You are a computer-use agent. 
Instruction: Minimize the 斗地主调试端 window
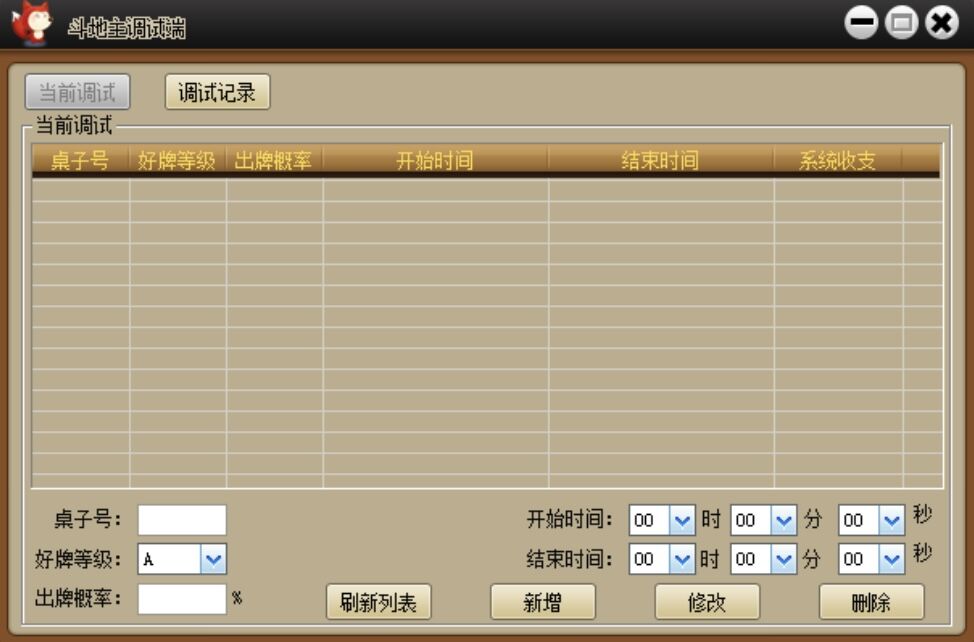coord(860,23)
